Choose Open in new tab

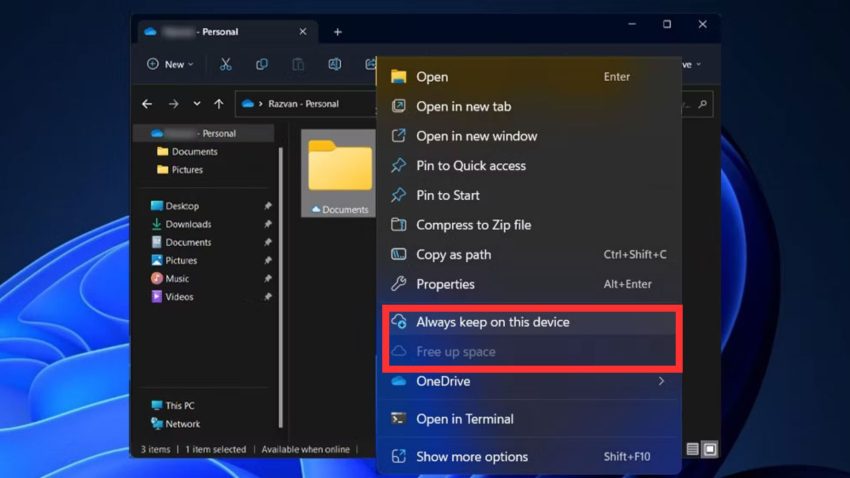pos(529,107)
